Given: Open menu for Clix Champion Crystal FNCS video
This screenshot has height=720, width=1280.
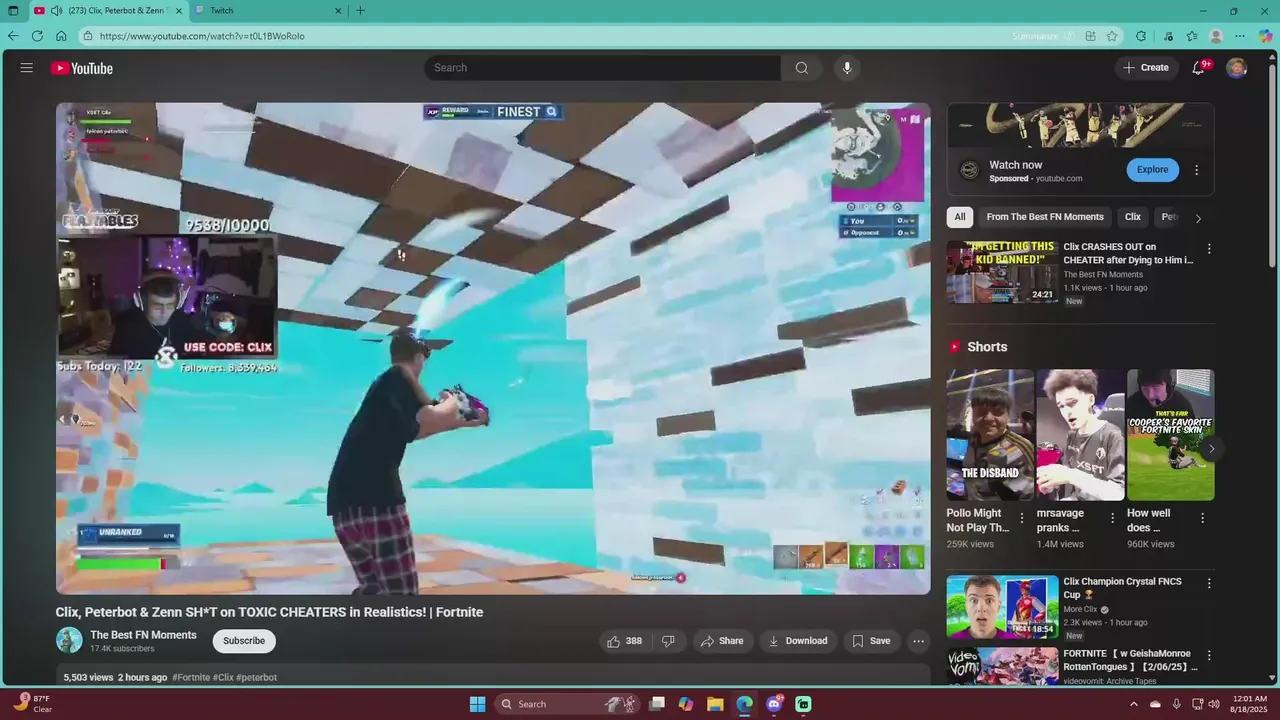Looking at the screenshot, I should tap(1208, 583).
